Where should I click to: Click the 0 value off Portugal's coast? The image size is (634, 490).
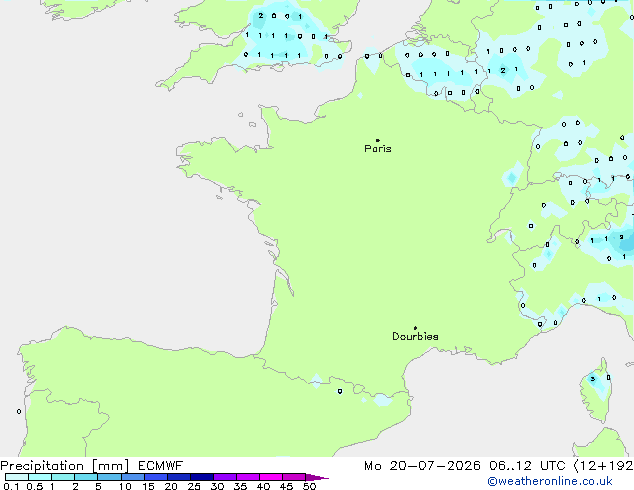pyautogui.click(x=19, y=412)
